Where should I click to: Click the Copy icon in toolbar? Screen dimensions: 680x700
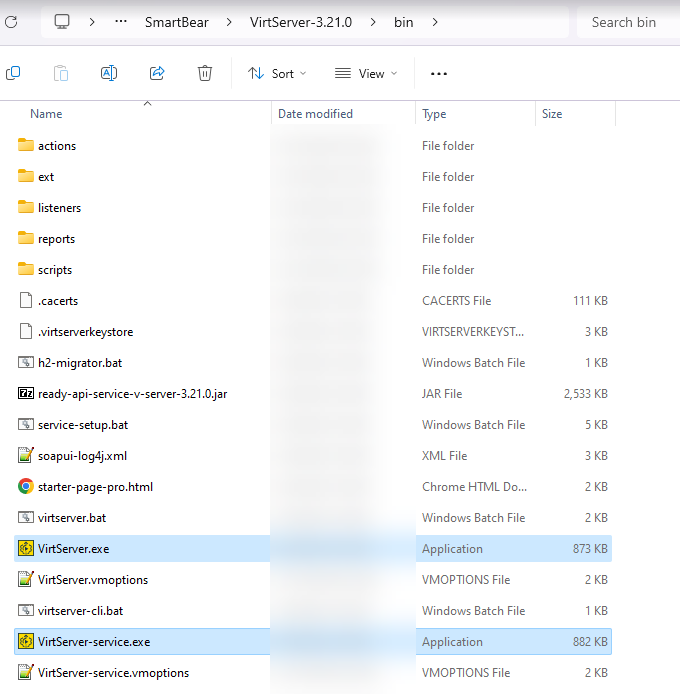coord(13,73)
